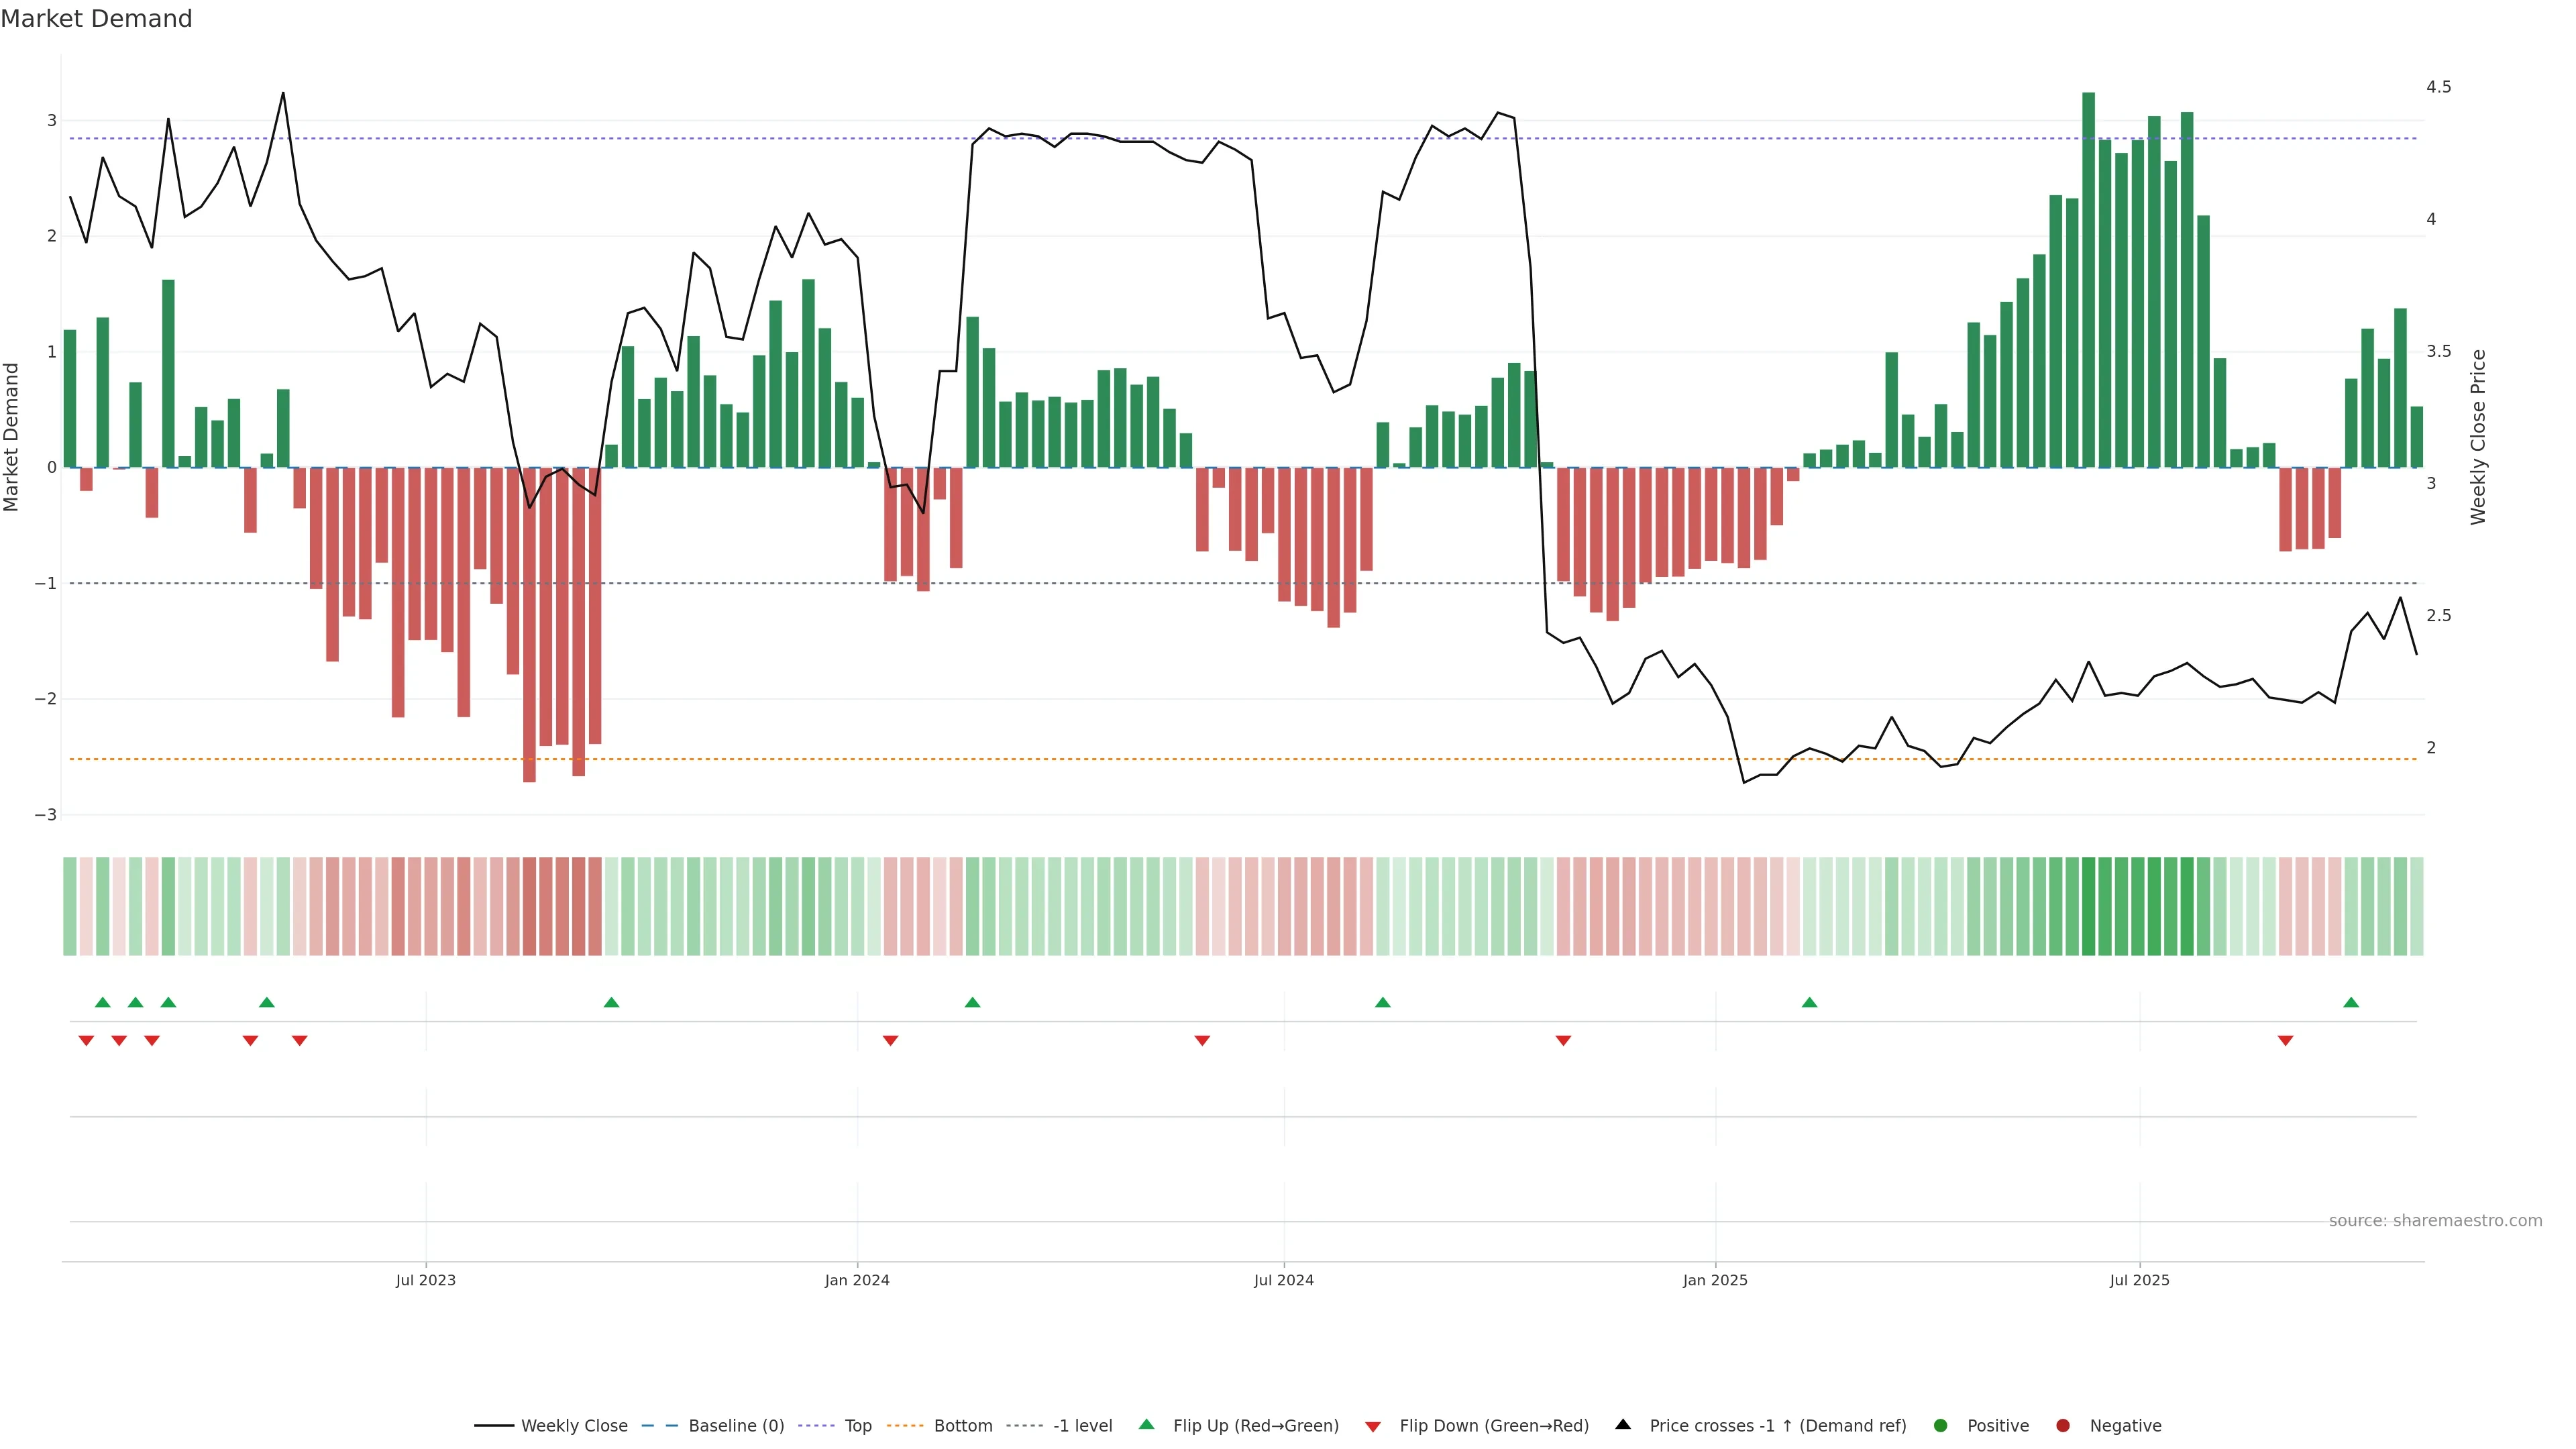The width and height of the screenshot is (2576, 1449).
Task: Click the Market Demand chart title
Action: [x=96, y=19]
